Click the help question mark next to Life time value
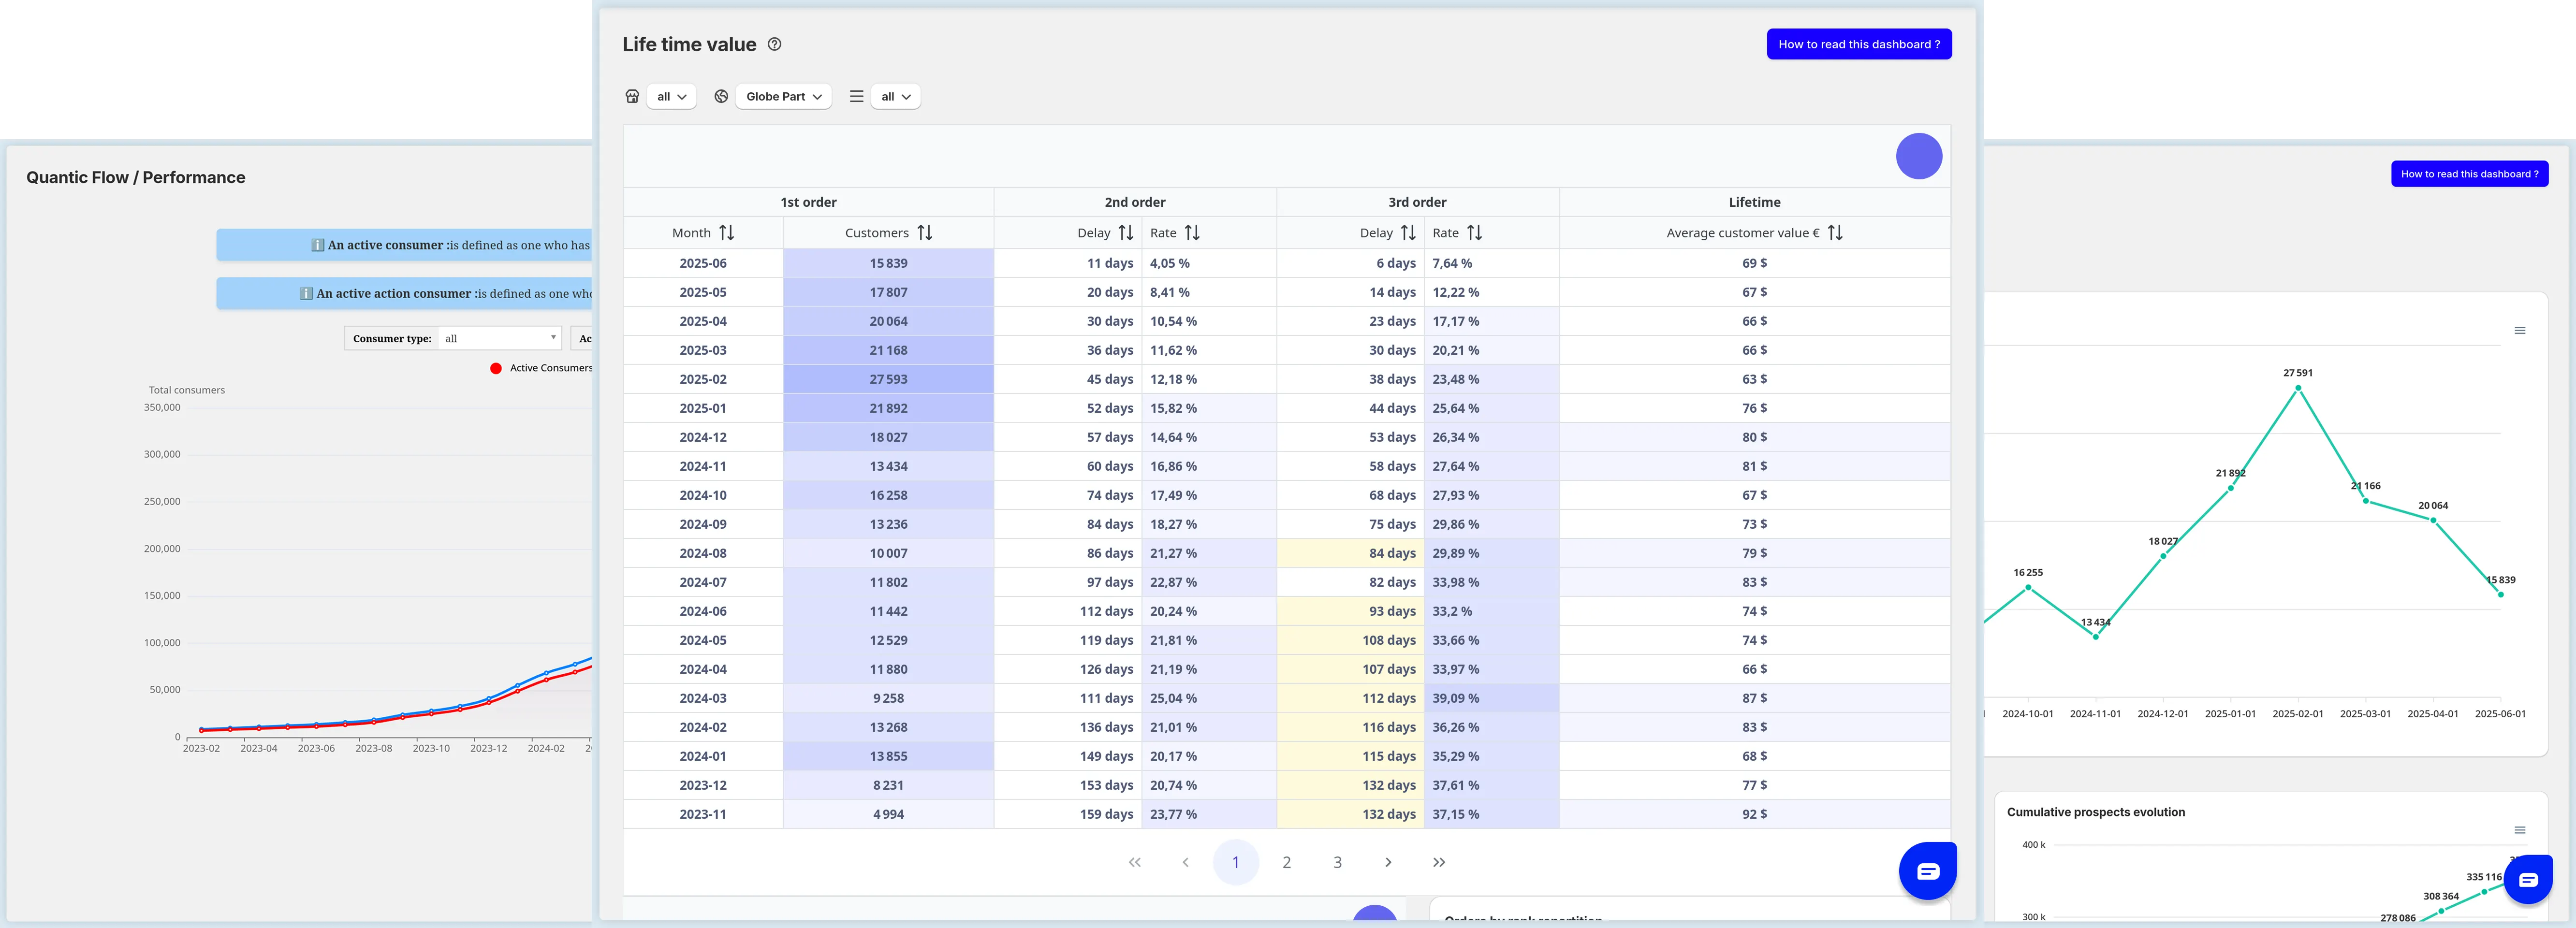2576x928 pixels. [x=774, y=44]
